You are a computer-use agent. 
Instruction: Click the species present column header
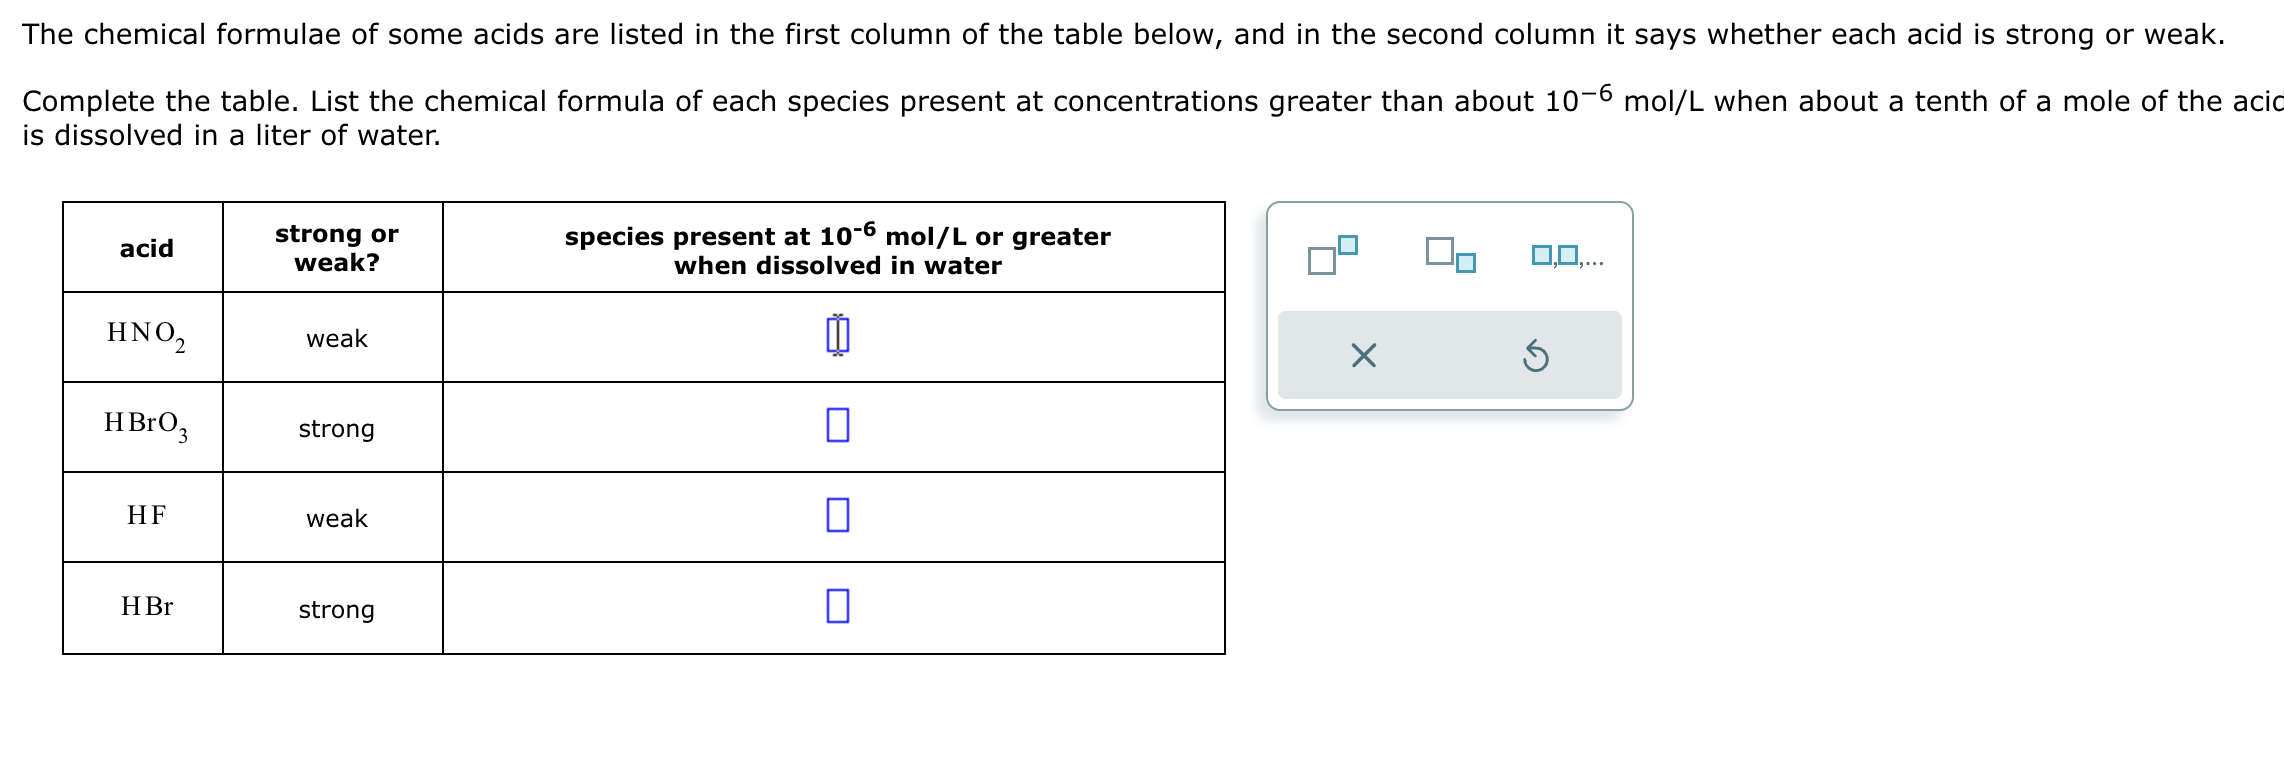coord(836,250)
